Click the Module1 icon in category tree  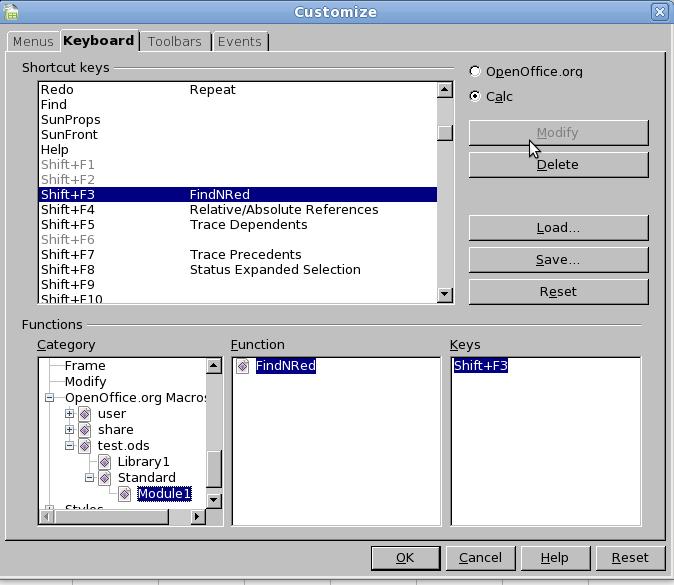125,494
